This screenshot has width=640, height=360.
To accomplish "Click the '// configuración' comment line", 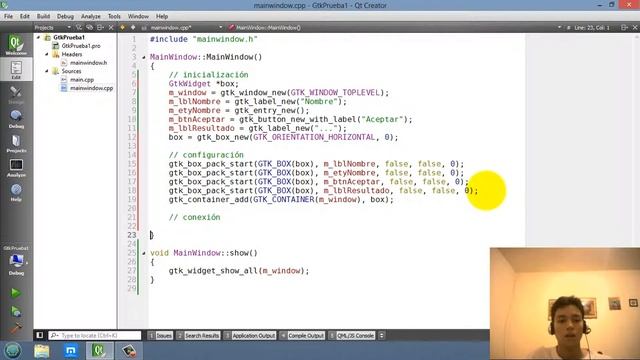I will click(206, 155).
